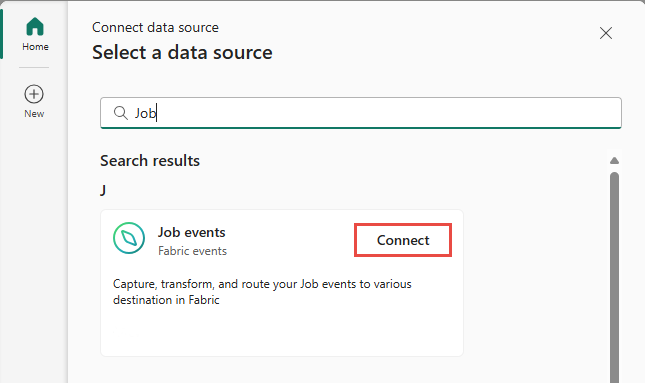The image size is (645, 383).
Task: Click the Select a data source heading
Action: [182, 53]
